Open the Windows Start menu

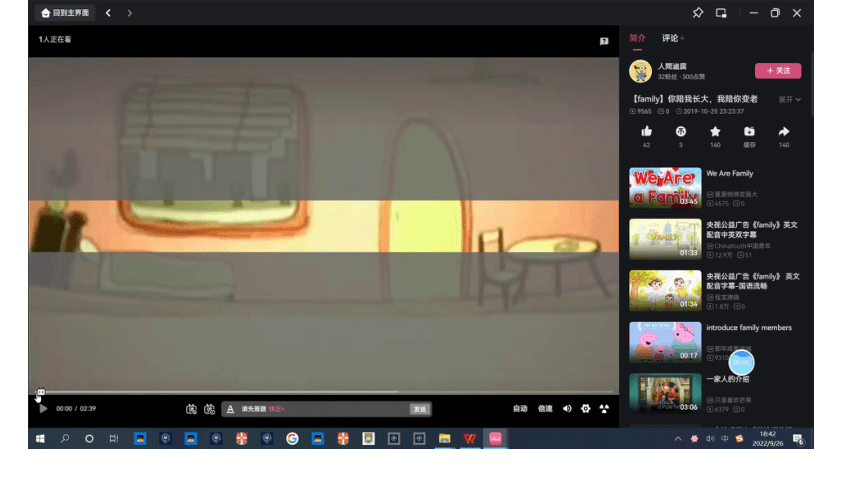click(40, 438)
